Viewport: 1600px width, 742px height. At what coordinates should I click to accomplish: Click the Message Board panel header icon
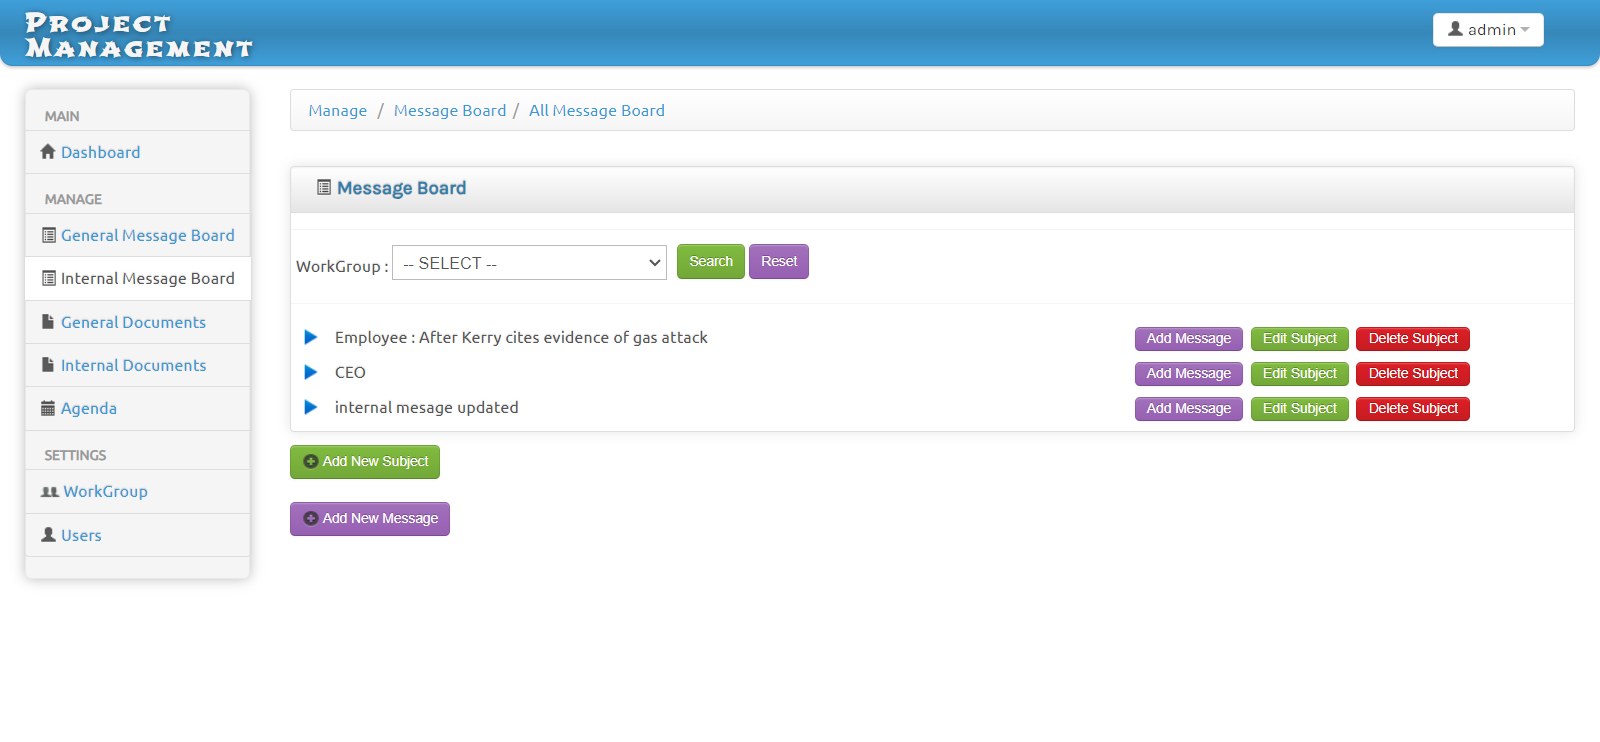pyautogui.click(x=324, y=187)
